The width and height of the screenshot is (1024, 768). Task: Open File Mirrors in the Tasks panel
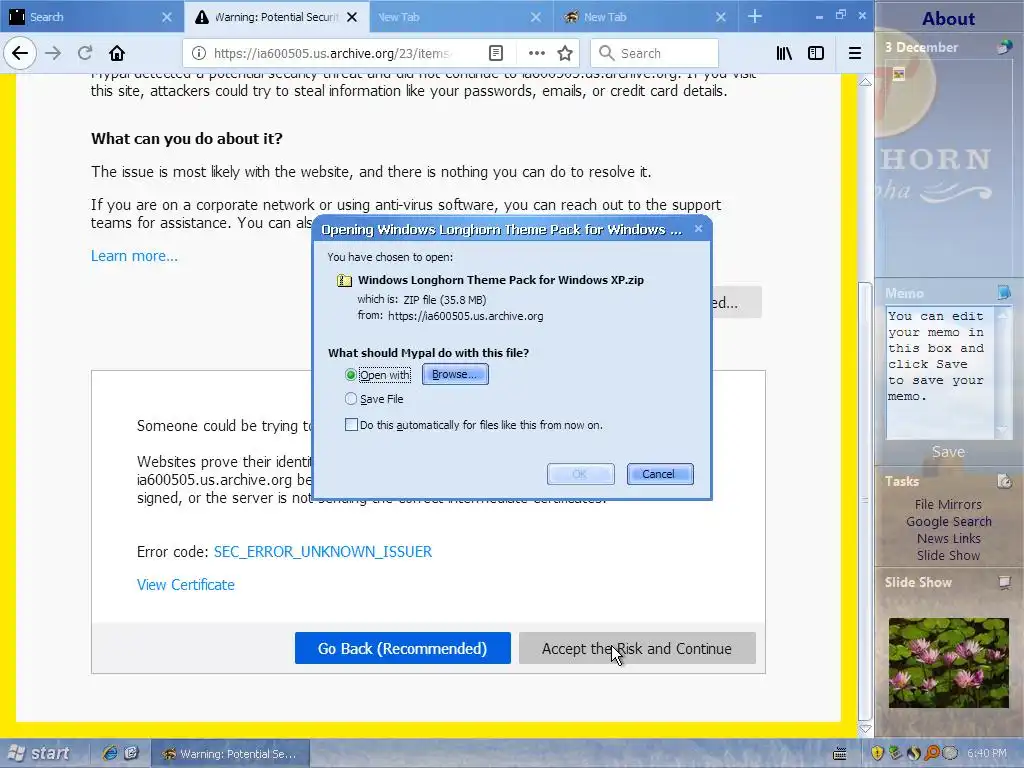(x=948, y=504)
